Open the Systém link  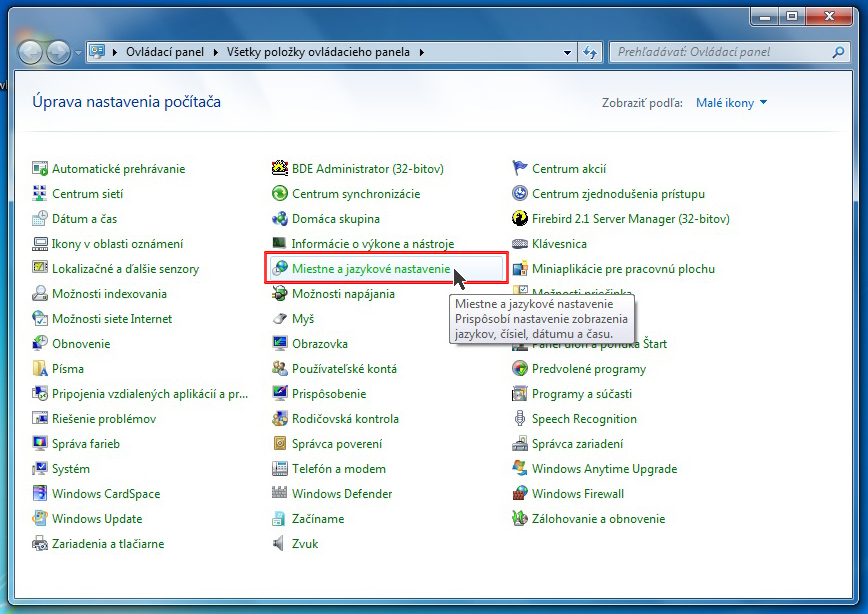pyautogui.click(x=71, y=468)
